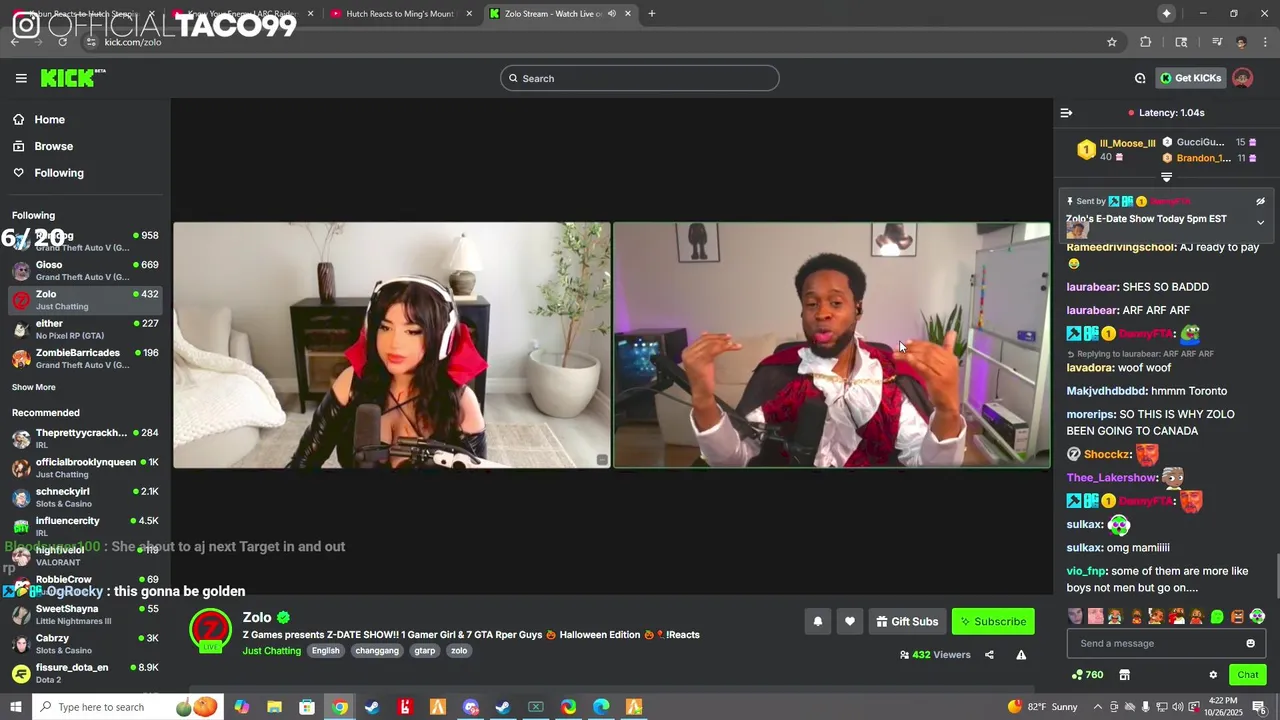This screenshot has width=1280, height=720.
Task: Open the channel shop icon
Action: pyautogui.click(x=1124, y=675)
